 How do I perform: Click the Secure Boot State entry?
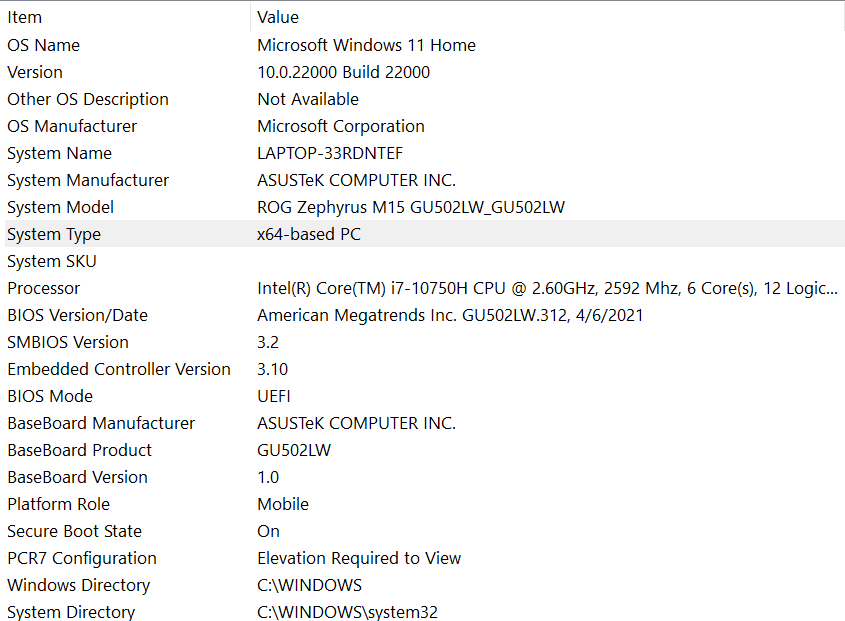click(74, 531)
